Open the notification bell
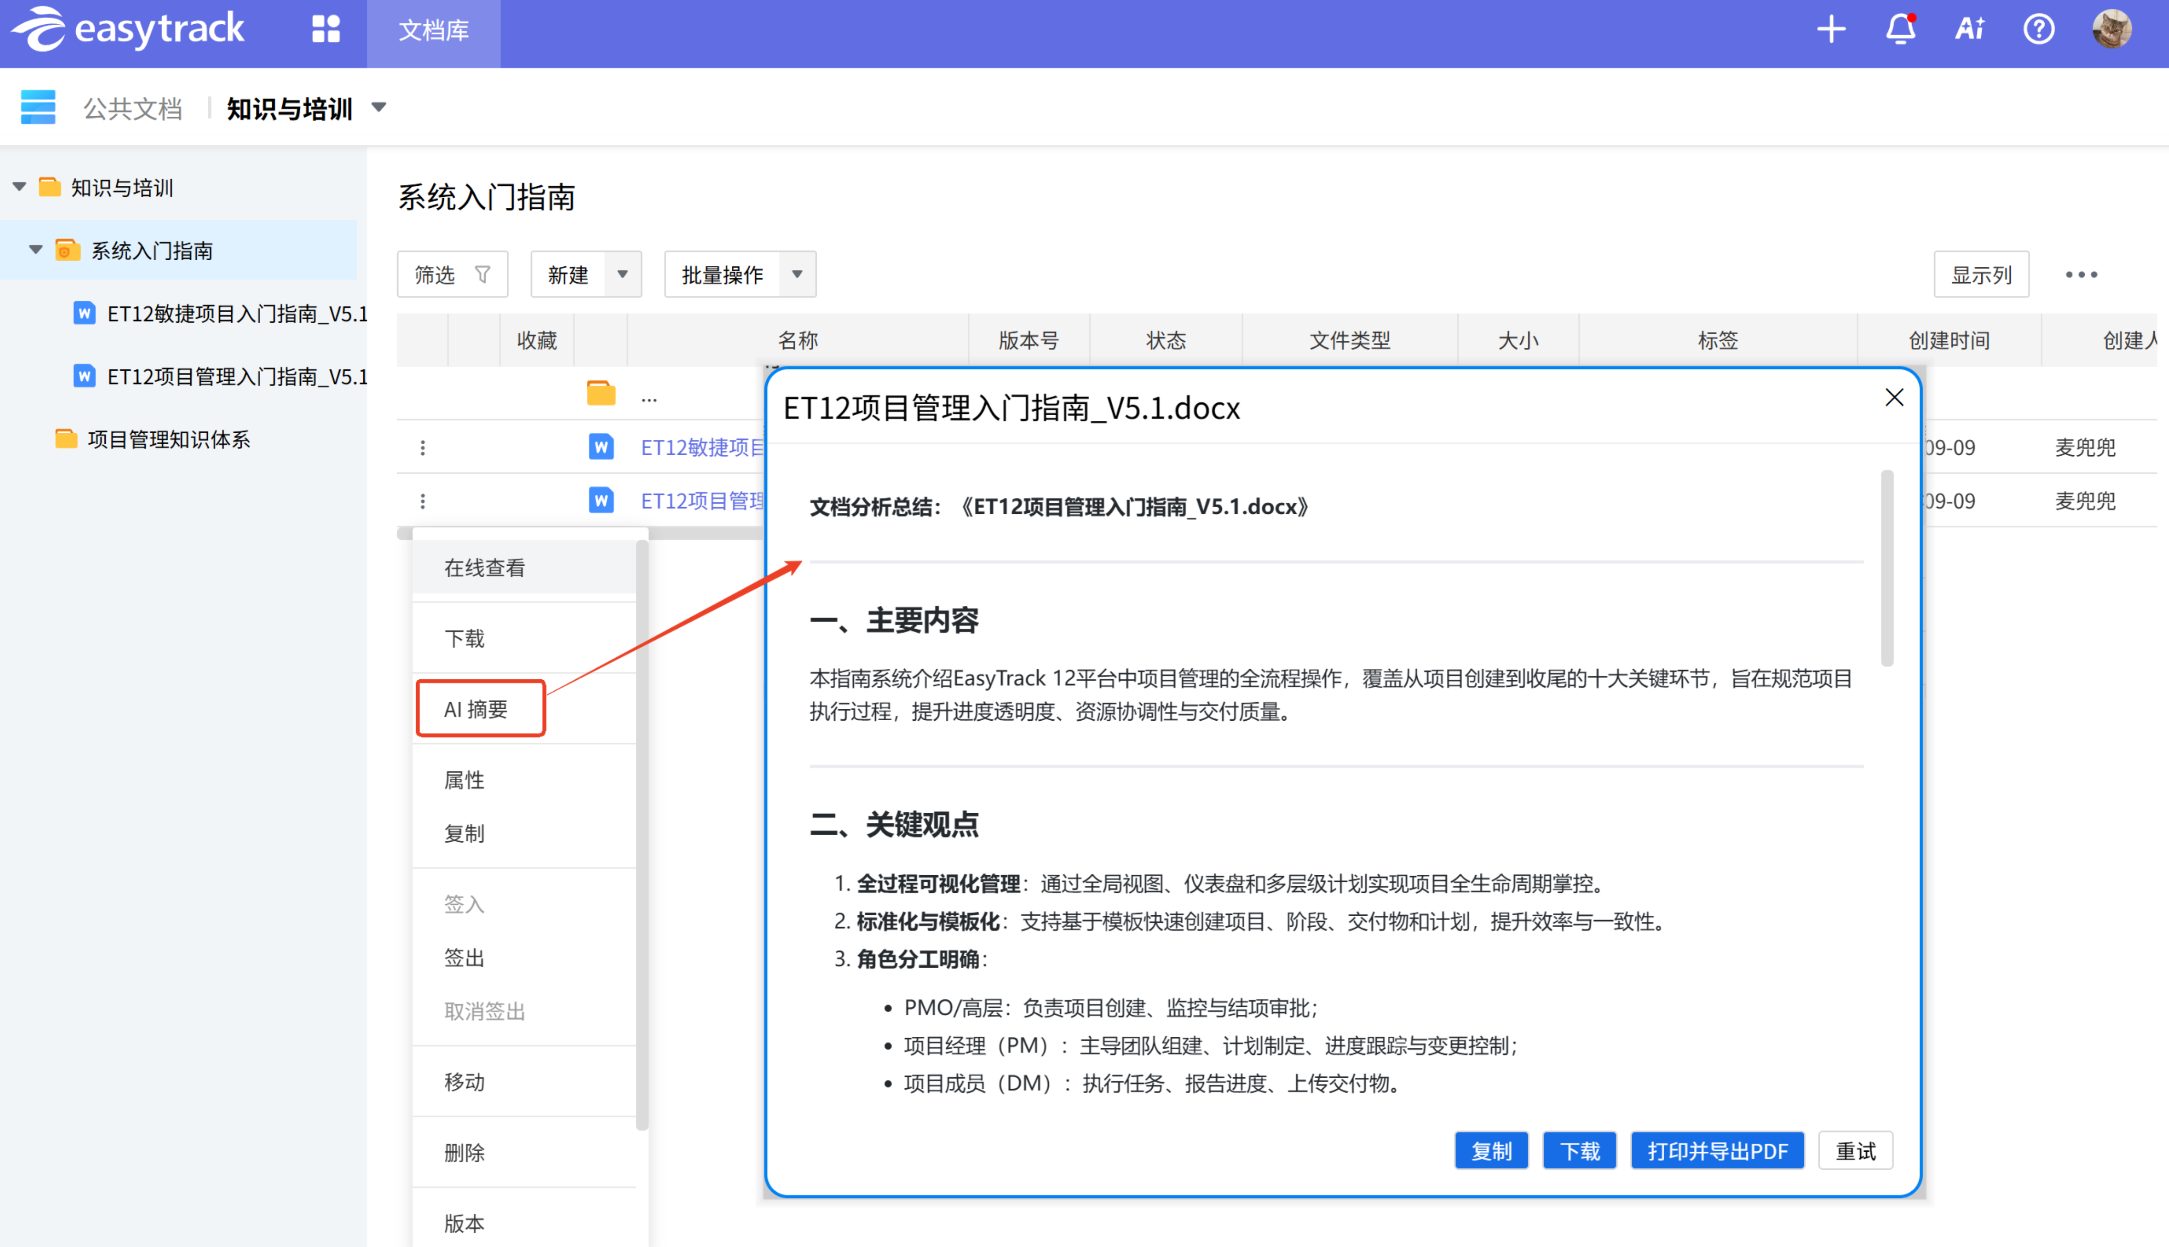The width and height of the screenshot is (2169, 1247). pyautogui.click(x=1900, y=29)
